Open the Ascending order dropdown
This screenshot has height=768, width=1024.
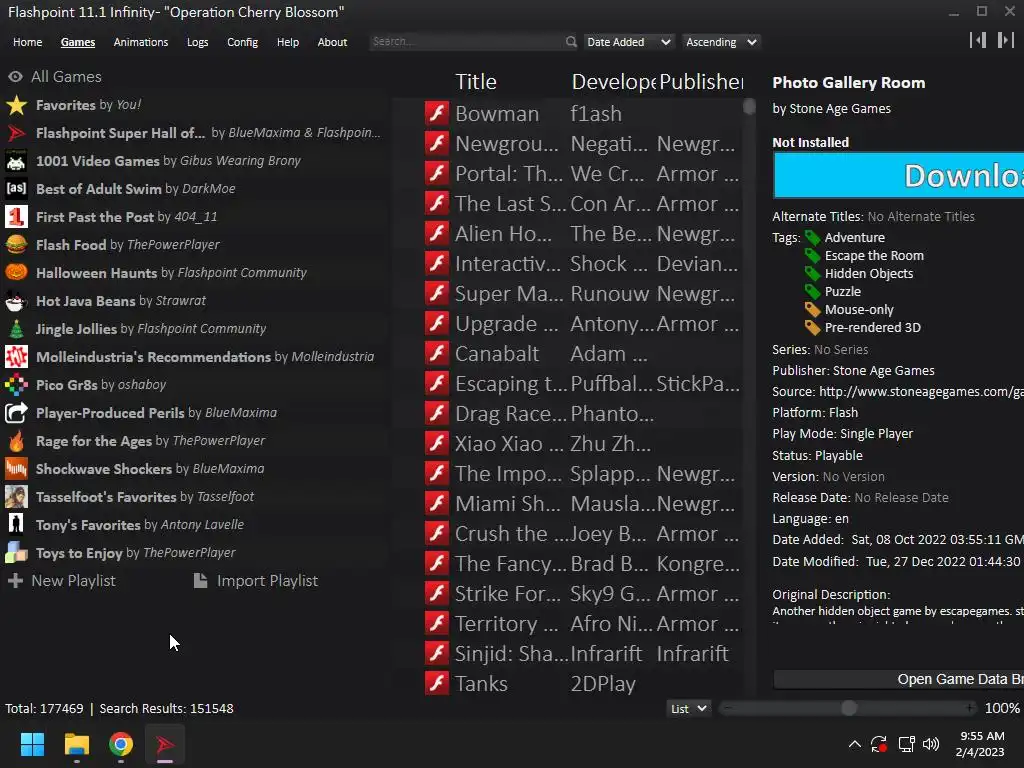721,42
